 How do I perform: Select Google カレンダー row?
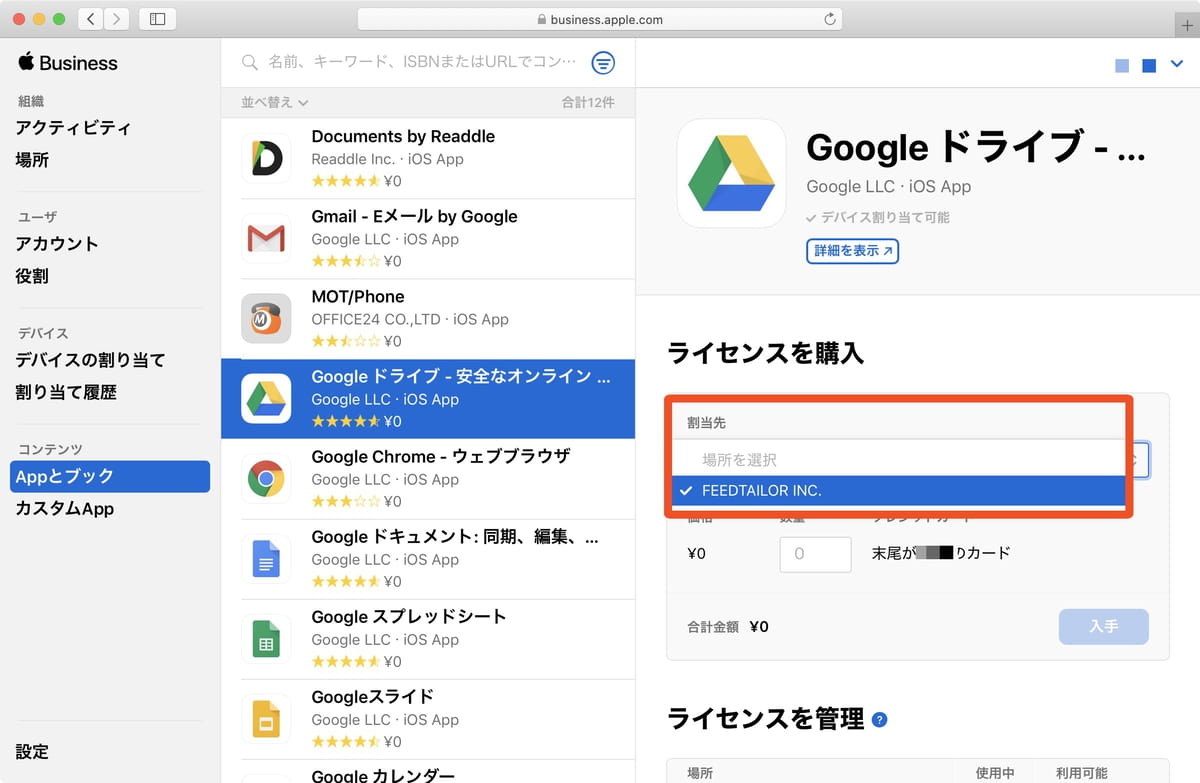[x=428, y=771]
